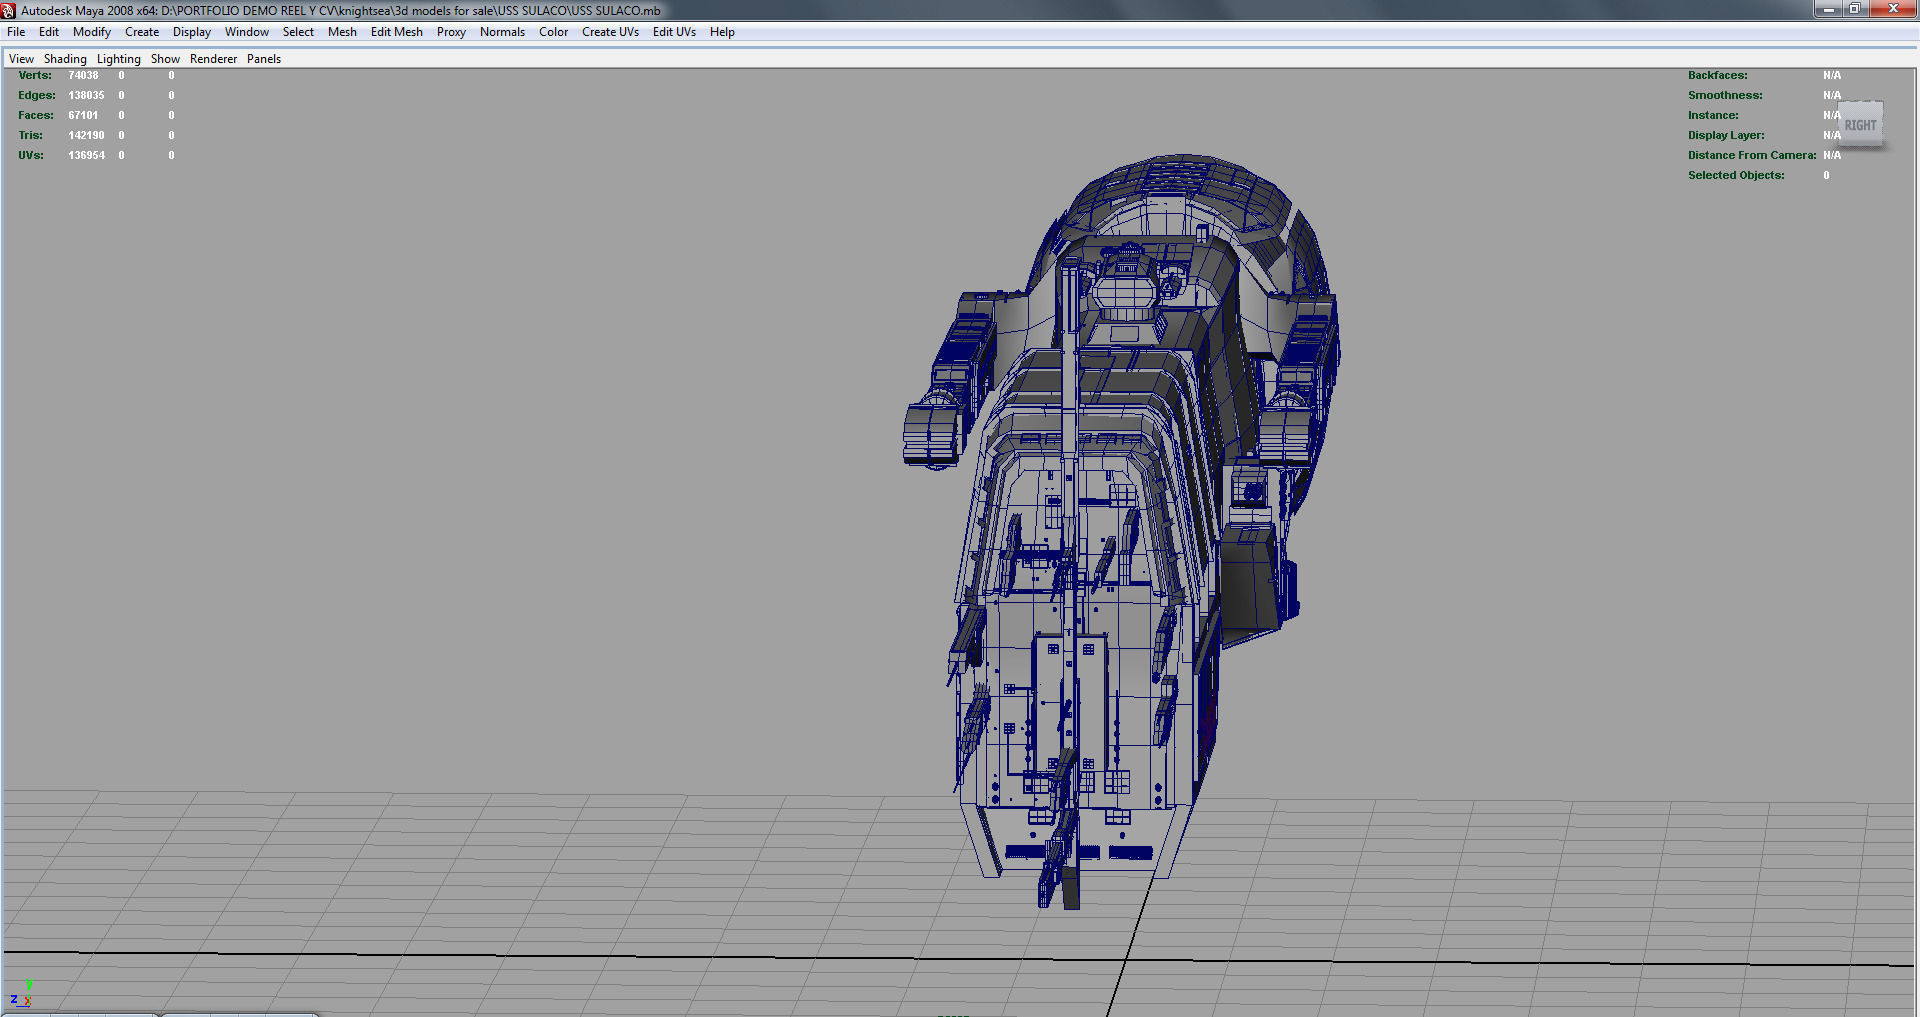This screenshot has height=1017, width=1920.
Task: Open the viewport Renderer menu
Action: pos(214,59)
